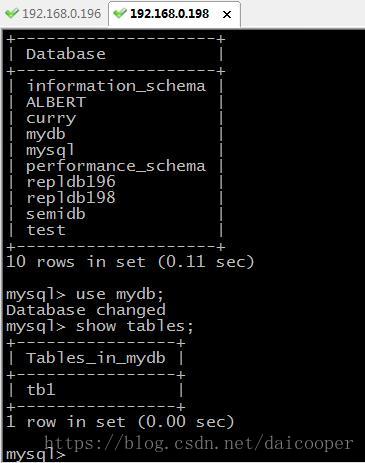Viewport: 365px width, 463px height.
Task: Click the ALBERT database entry
Action: tap(56, 102)
